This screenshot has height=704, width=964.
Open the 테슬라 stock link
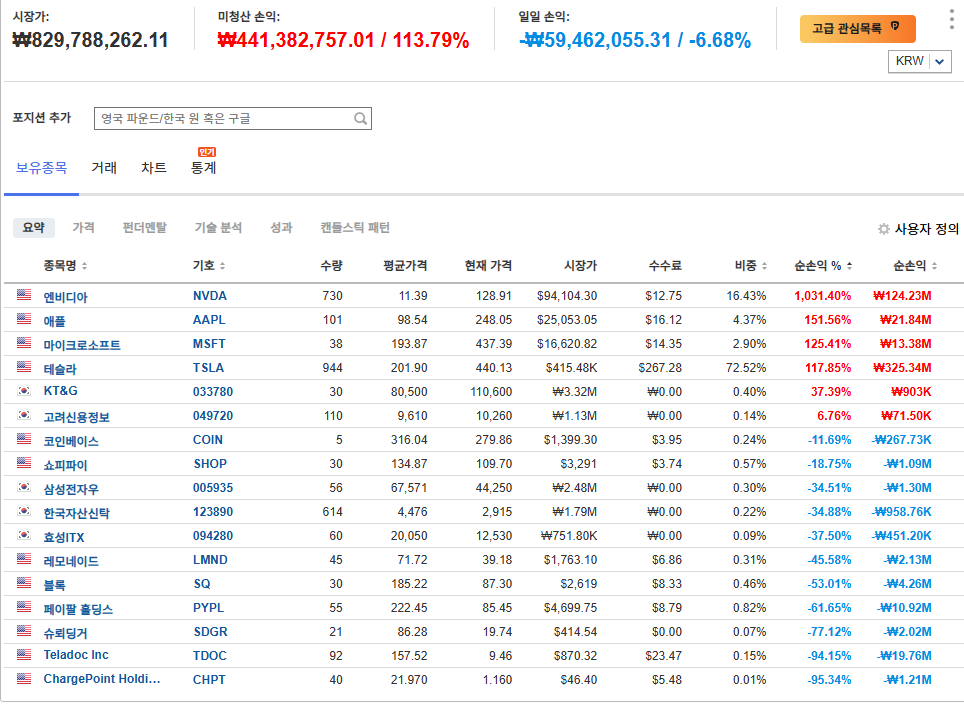60,369
